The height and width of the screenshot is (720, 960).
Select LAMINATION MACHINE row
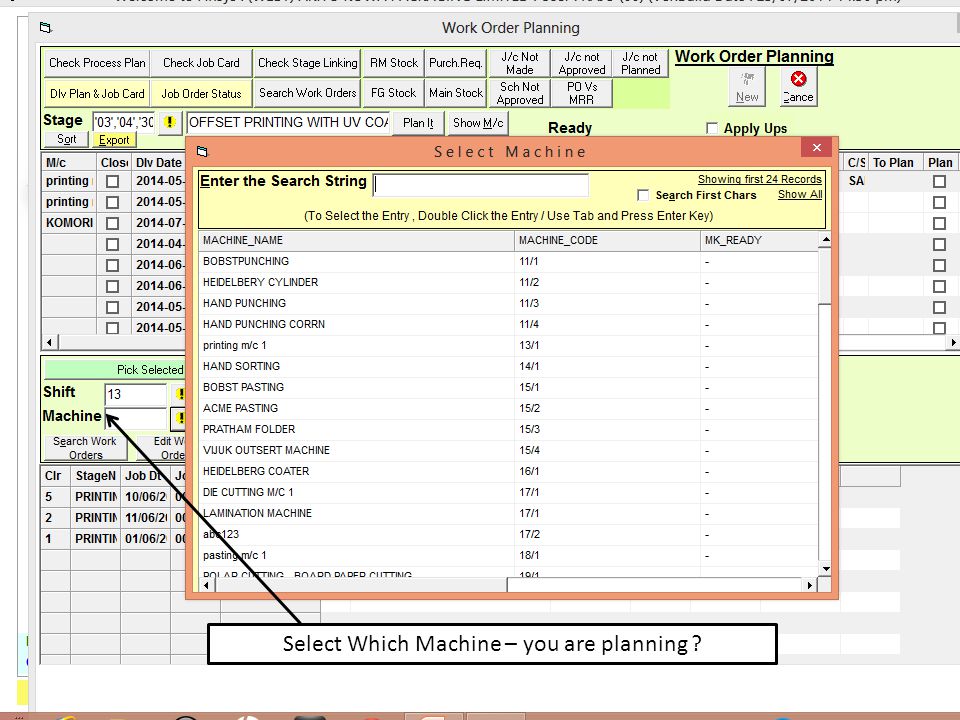point(509,513)
